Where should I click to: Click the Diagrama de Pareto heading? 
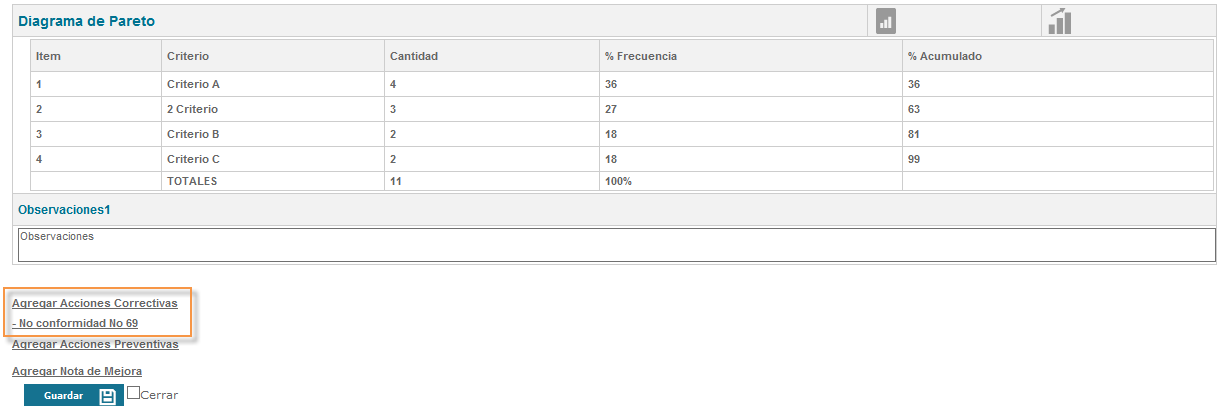click(x=87, y=21)
